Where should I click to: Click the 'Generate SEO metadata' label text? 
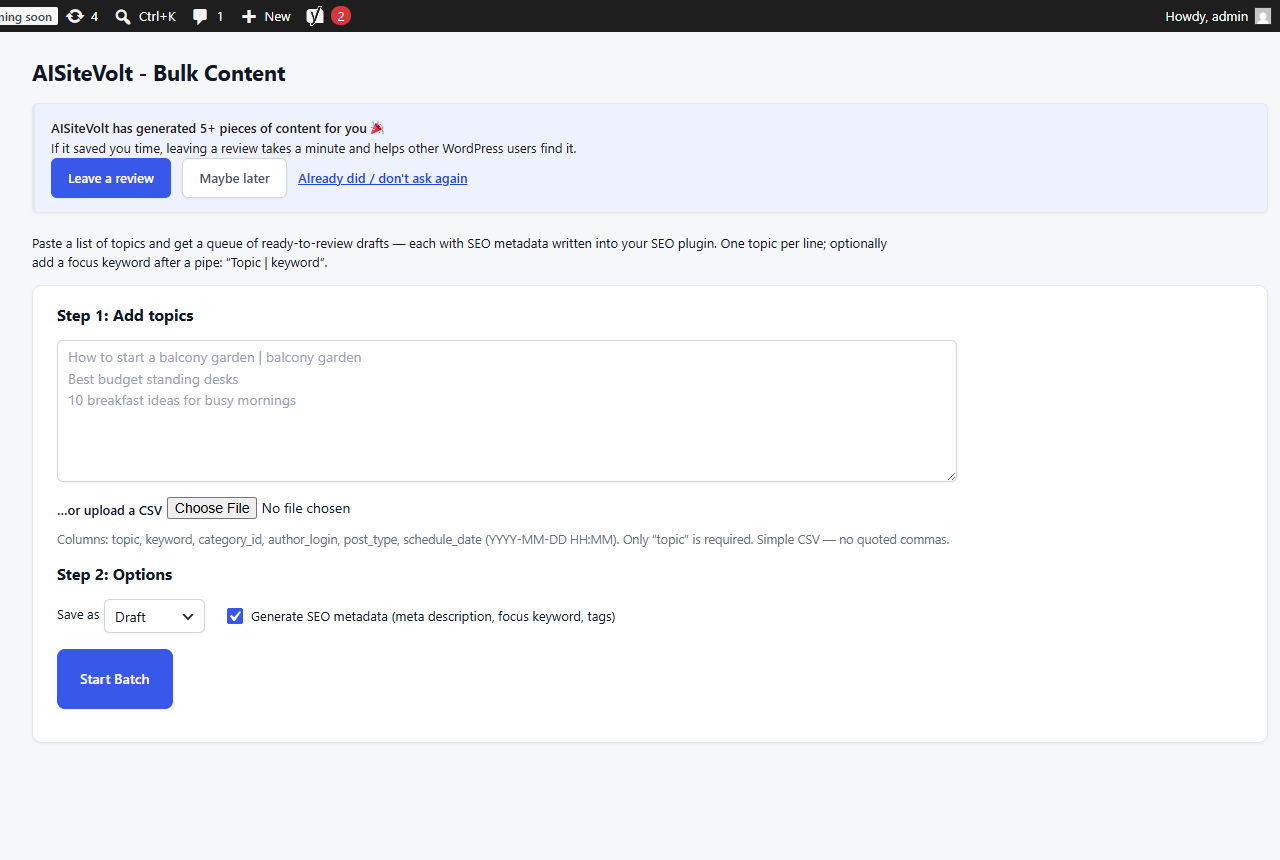point(433,616)
